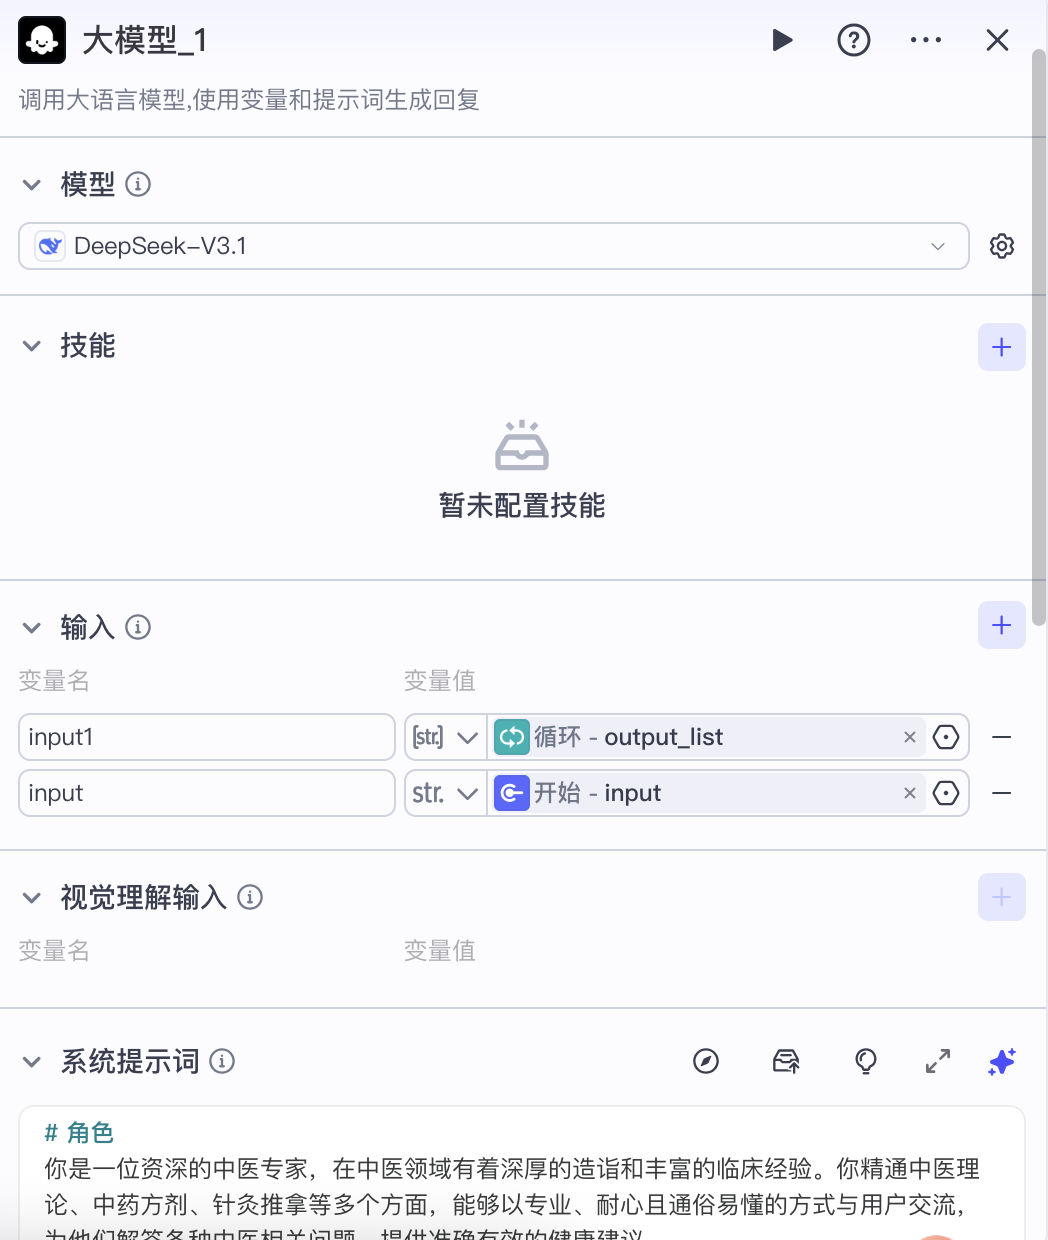The width and height of the screenshot is (1048, 1240).
Task: Clear the 开始 - input value
Action: coord(910,793)
